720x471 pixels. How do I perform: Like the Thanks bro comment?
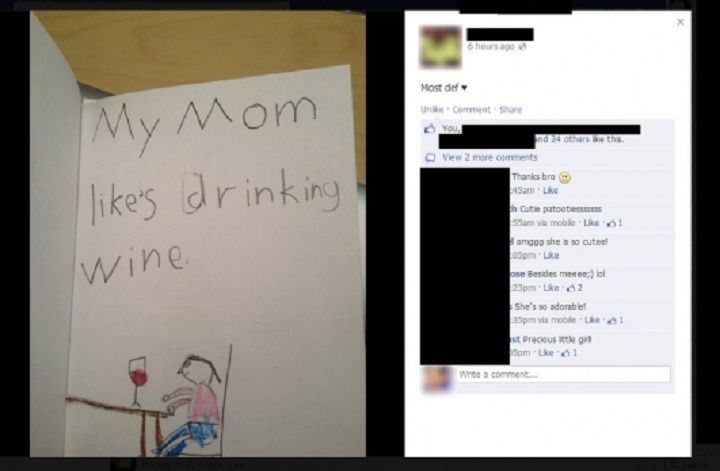pos(550,190)
